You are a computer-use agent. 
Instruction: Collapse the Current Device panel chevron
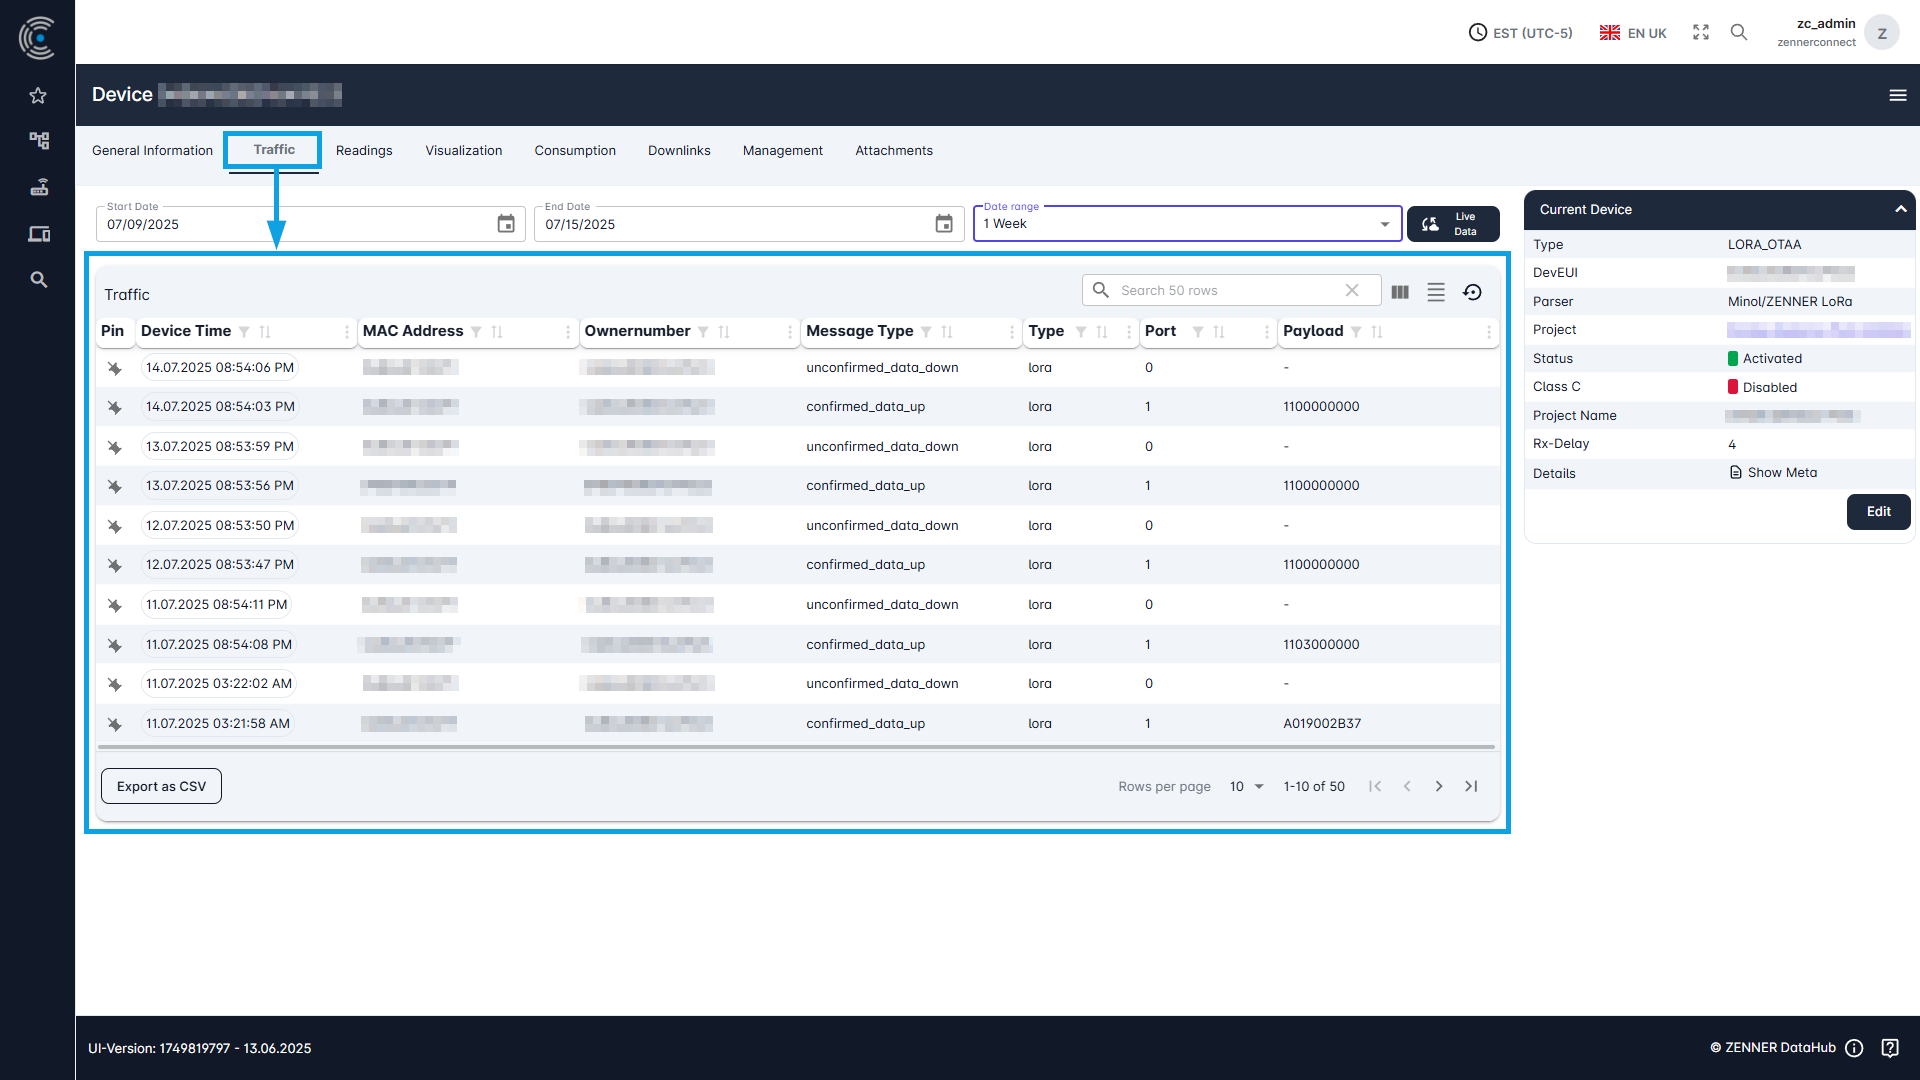(x=1900, y=209)
